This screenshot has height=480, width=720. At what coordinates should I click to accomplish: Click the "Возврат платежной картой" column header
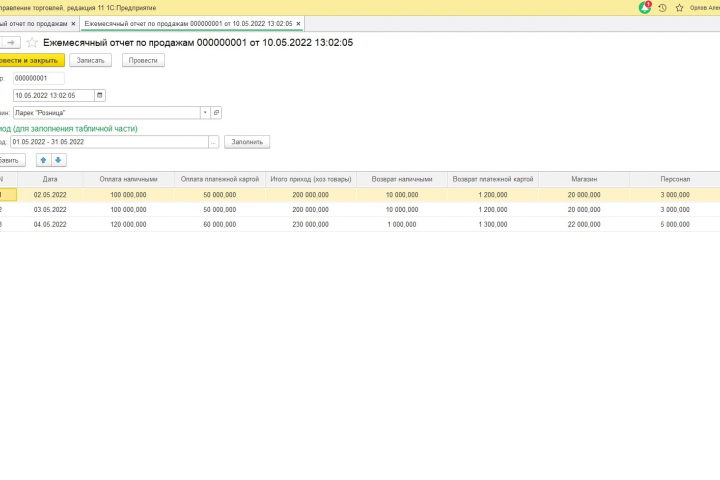click(493, 179)
